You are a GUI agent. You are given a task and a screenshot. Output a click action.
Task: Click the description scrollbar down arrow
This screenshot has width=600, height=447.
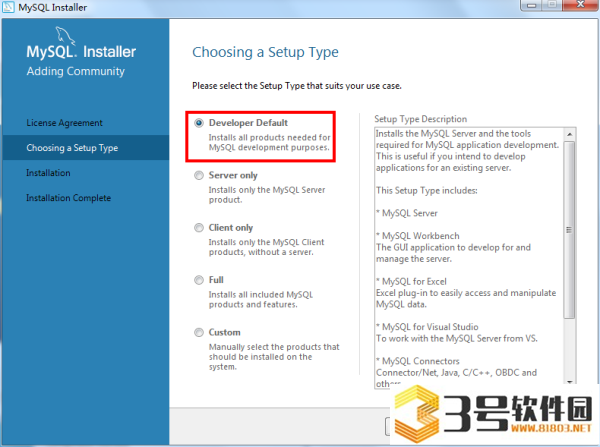(569, 382)
